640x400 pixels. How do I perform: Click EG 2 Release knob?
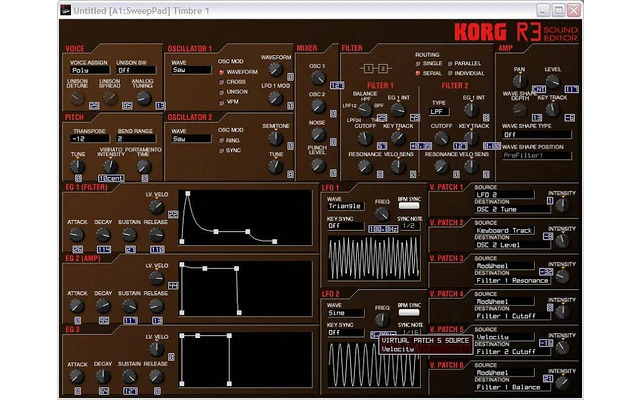156,306
